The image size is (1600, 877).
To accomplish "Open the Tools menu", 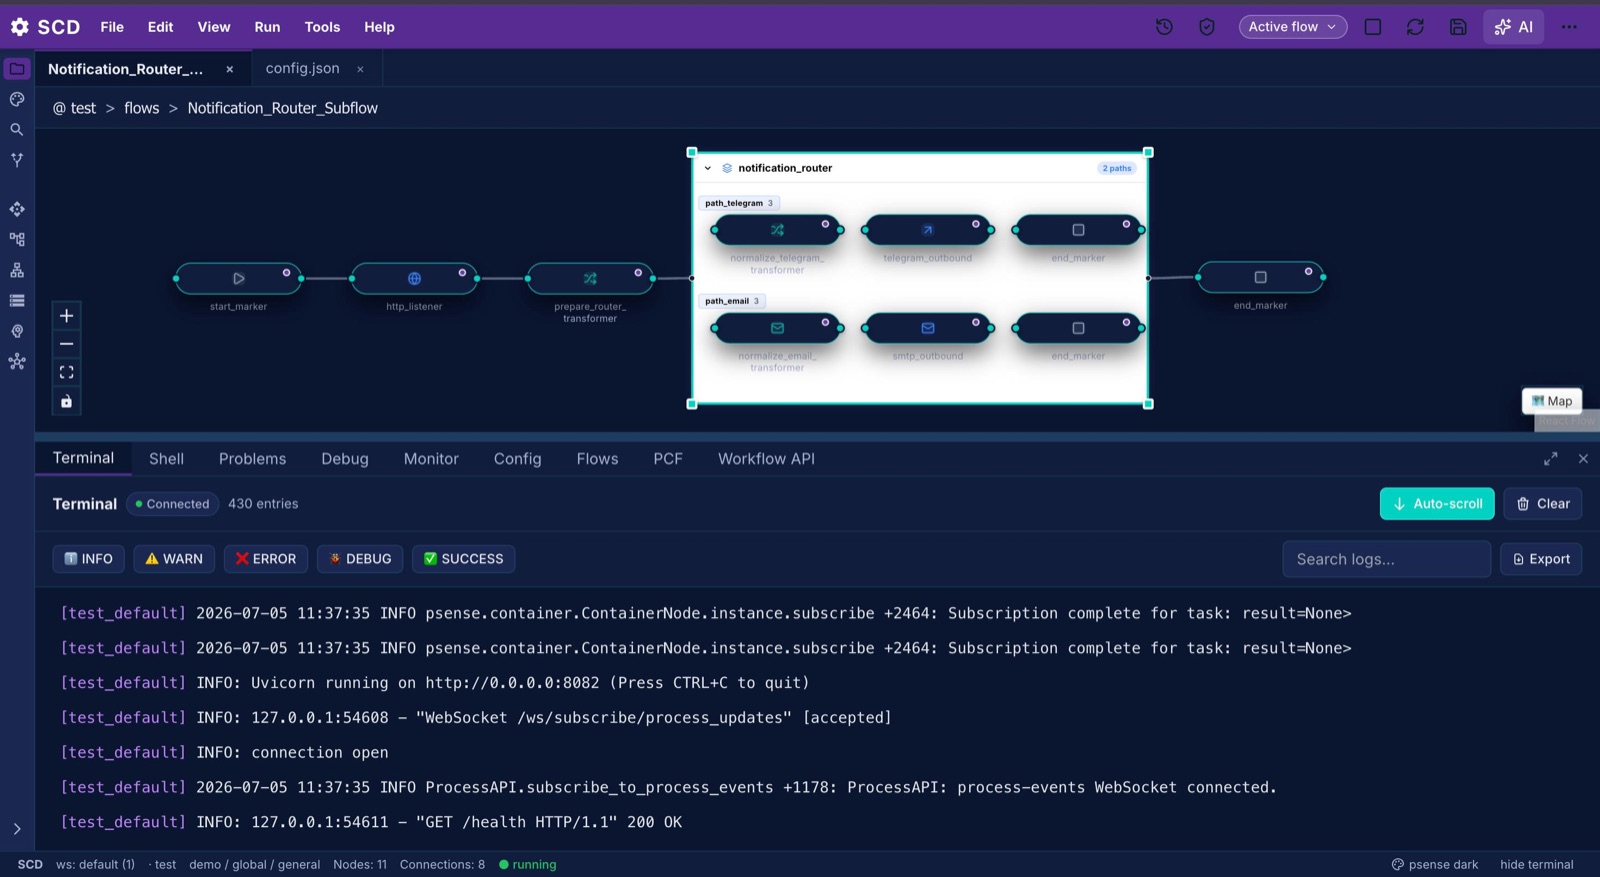I will (322, 27).
